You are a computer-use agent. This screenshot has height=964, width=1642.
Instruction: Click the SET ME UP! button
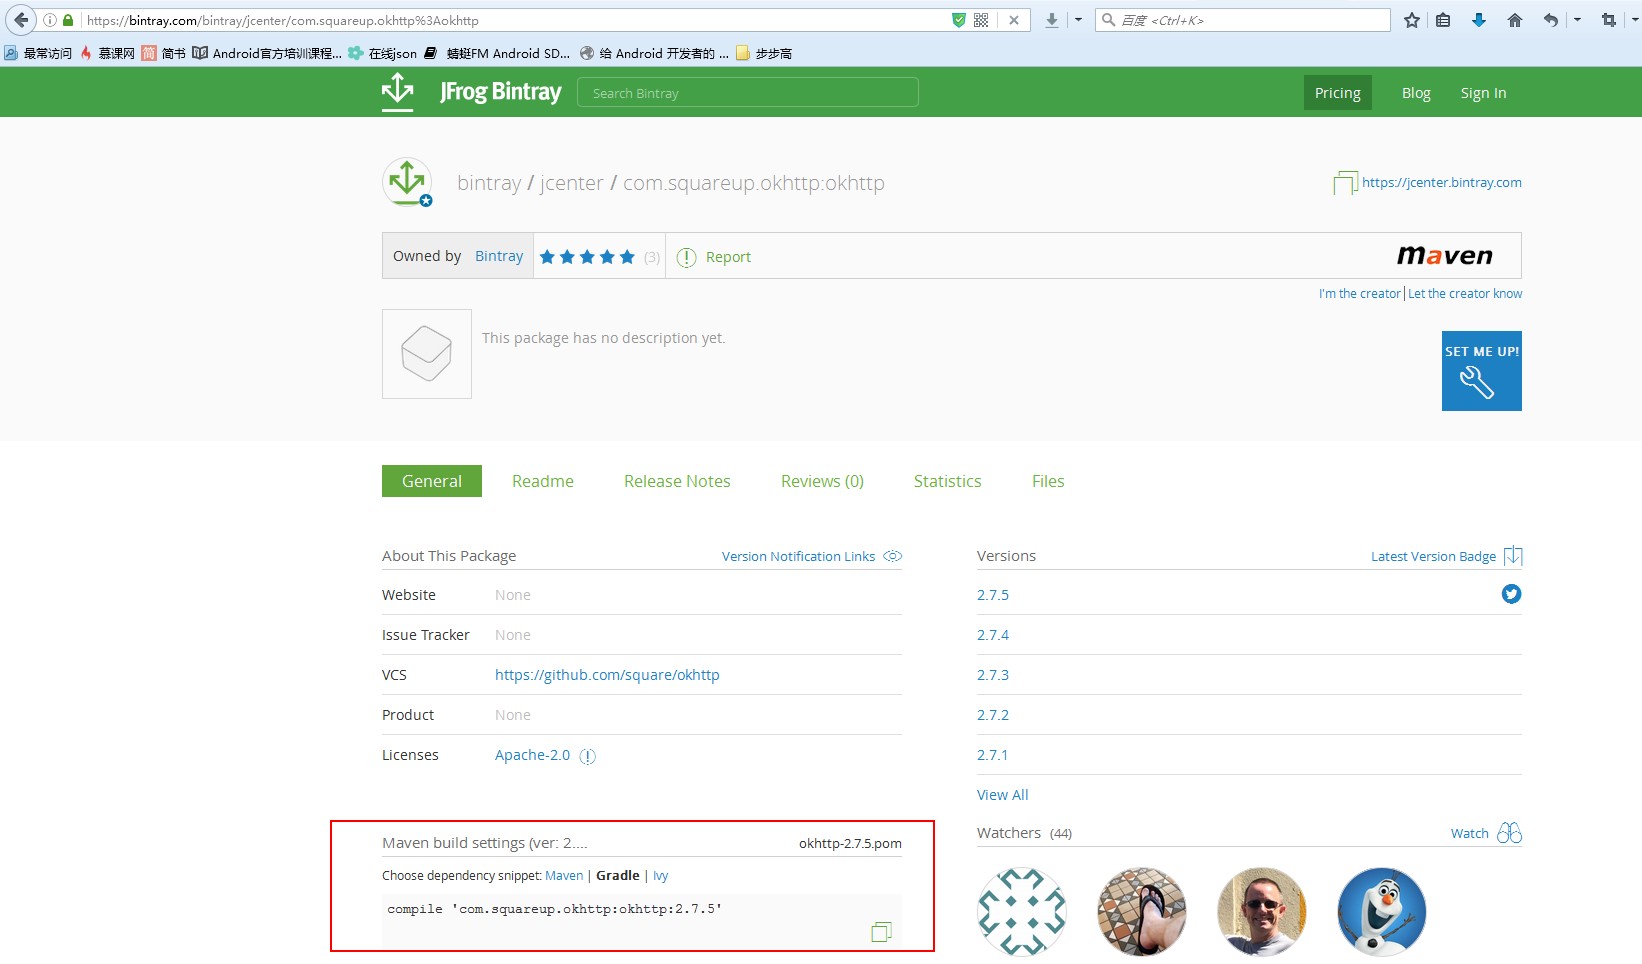(1482, 371)
